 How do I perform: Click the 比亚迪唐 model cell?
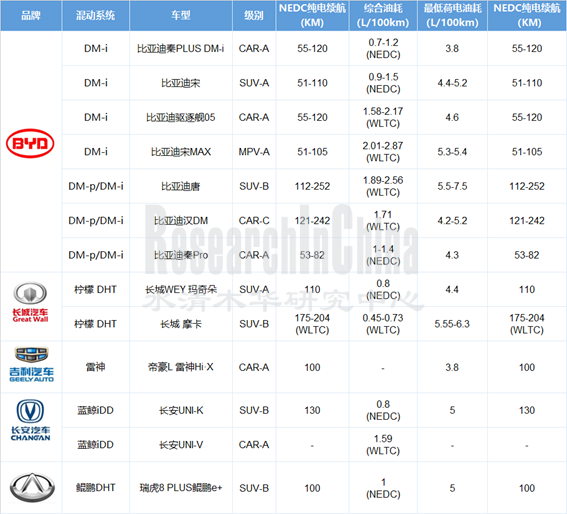click(180, 186)
